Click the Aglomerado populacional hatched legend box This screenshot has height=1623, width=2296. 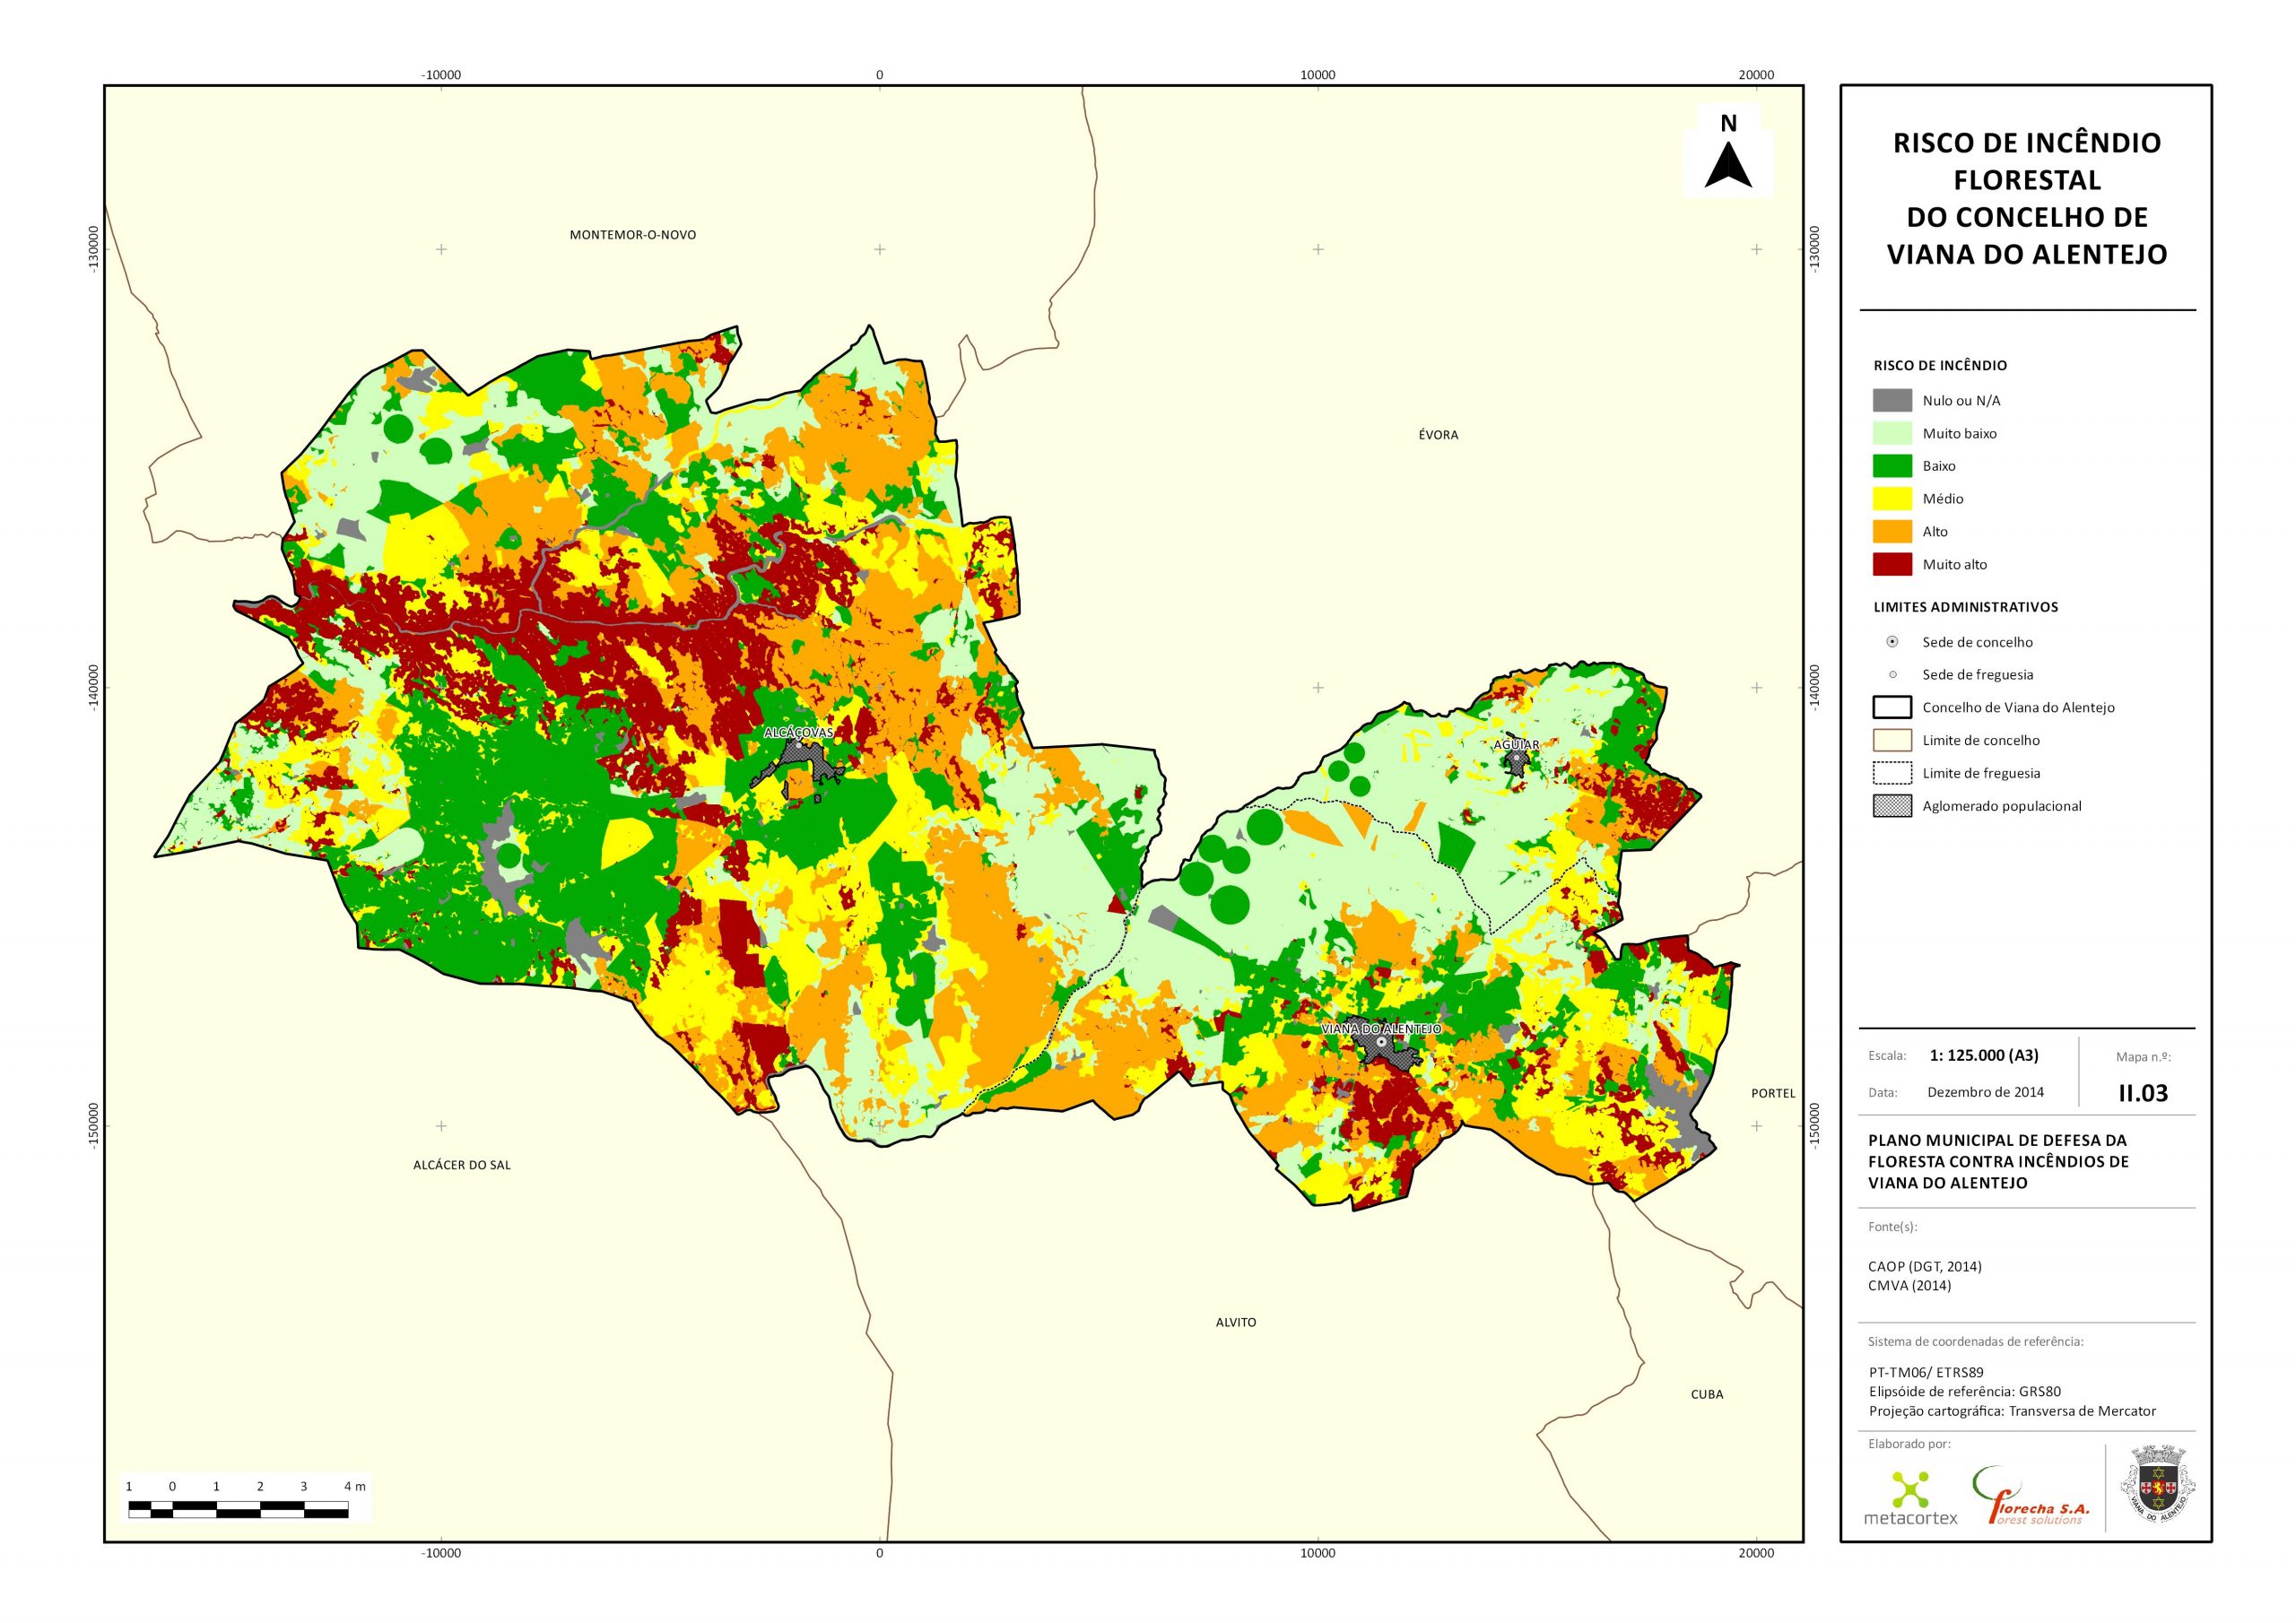(x=1892, y=806)
